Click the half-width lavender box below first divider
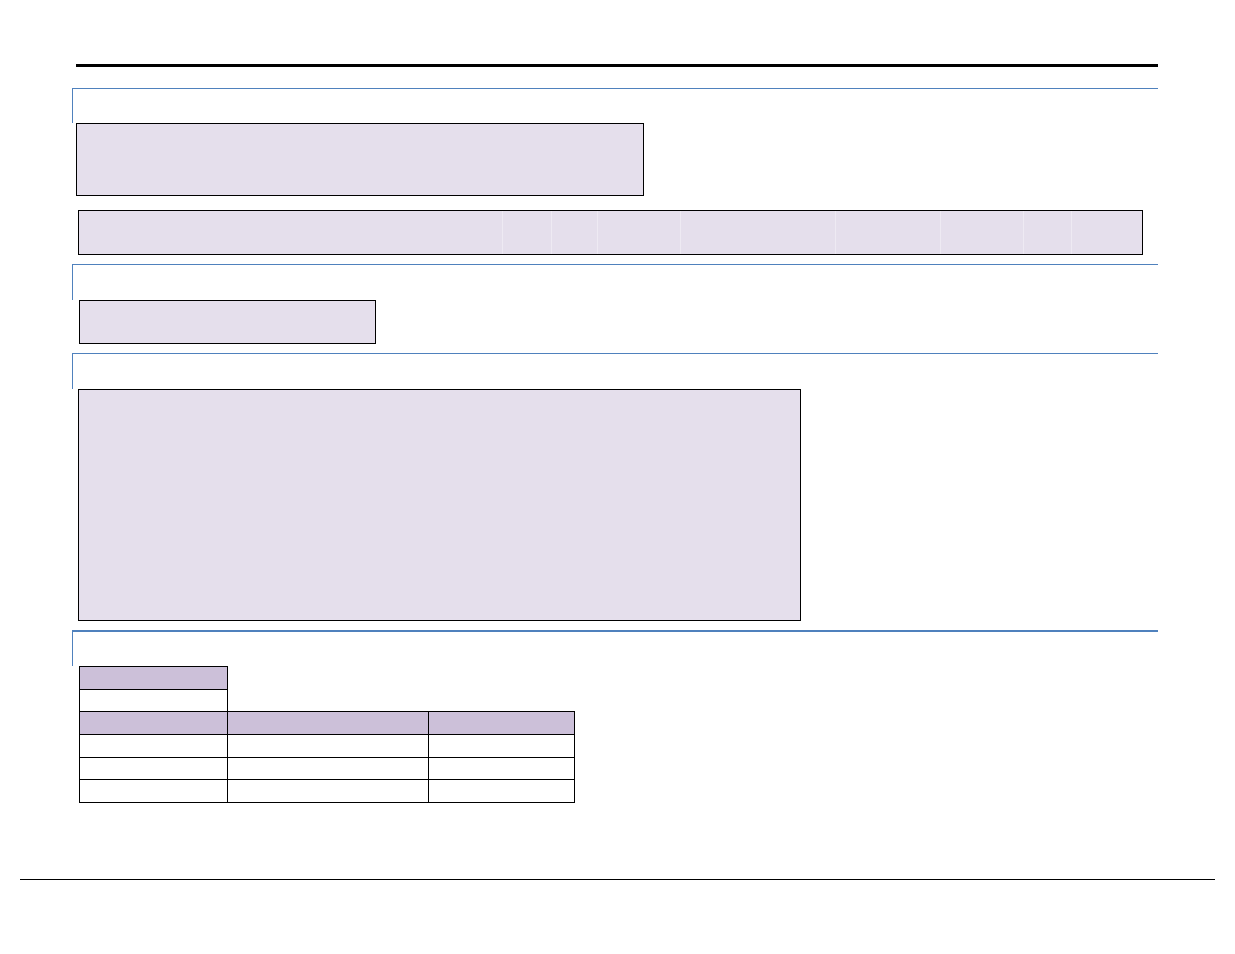Image resolution: width=1235 pixels, height=954 pixels. tap(360, 160)
